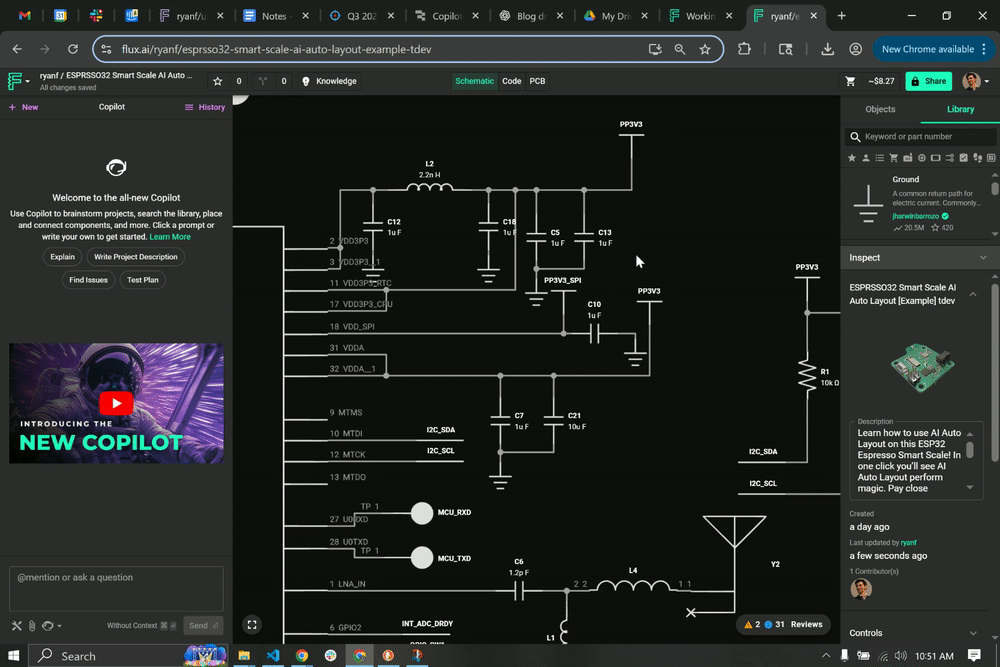Switch to the Code tab
Image resolution: width=1000 pixels, height=667 pixels.
[512, 81]
